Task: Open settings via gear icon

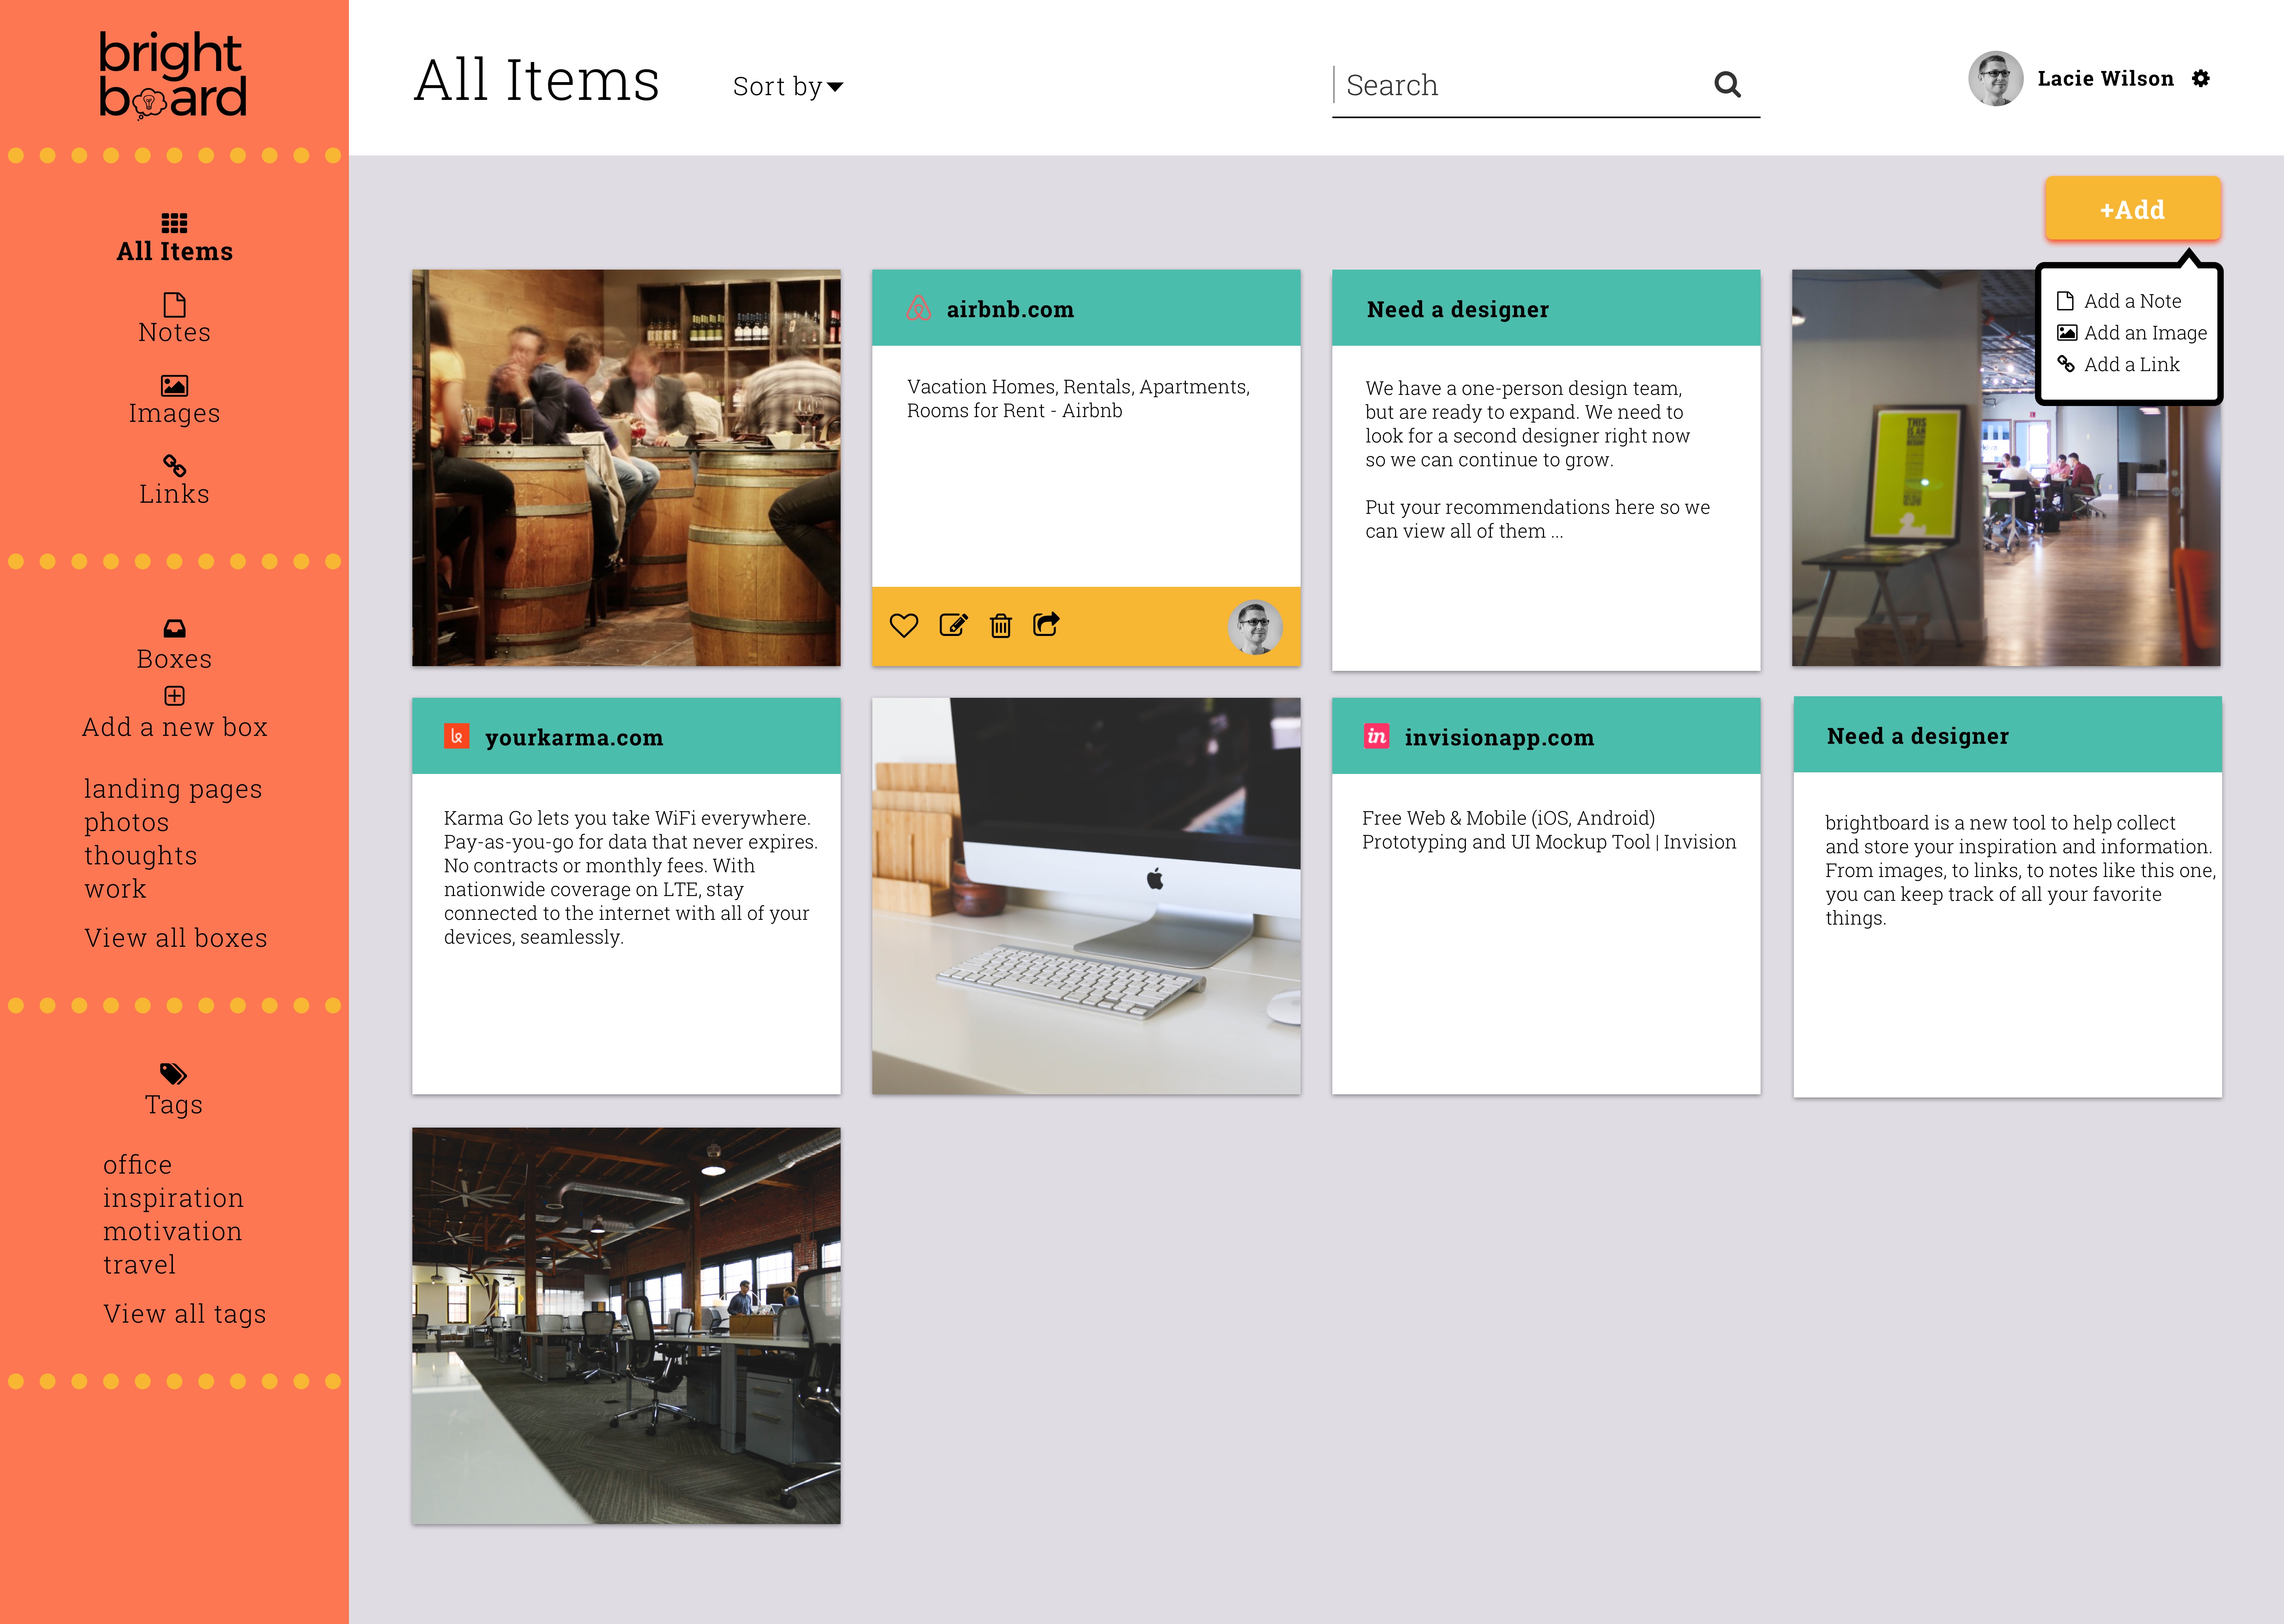Action: 2201,78
